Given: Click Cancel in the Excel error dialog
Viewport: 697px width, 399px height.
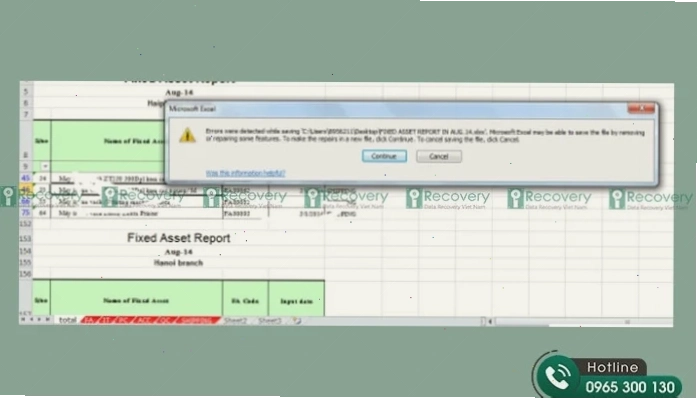Looking at the screenshot, I should tap(439, 156).
